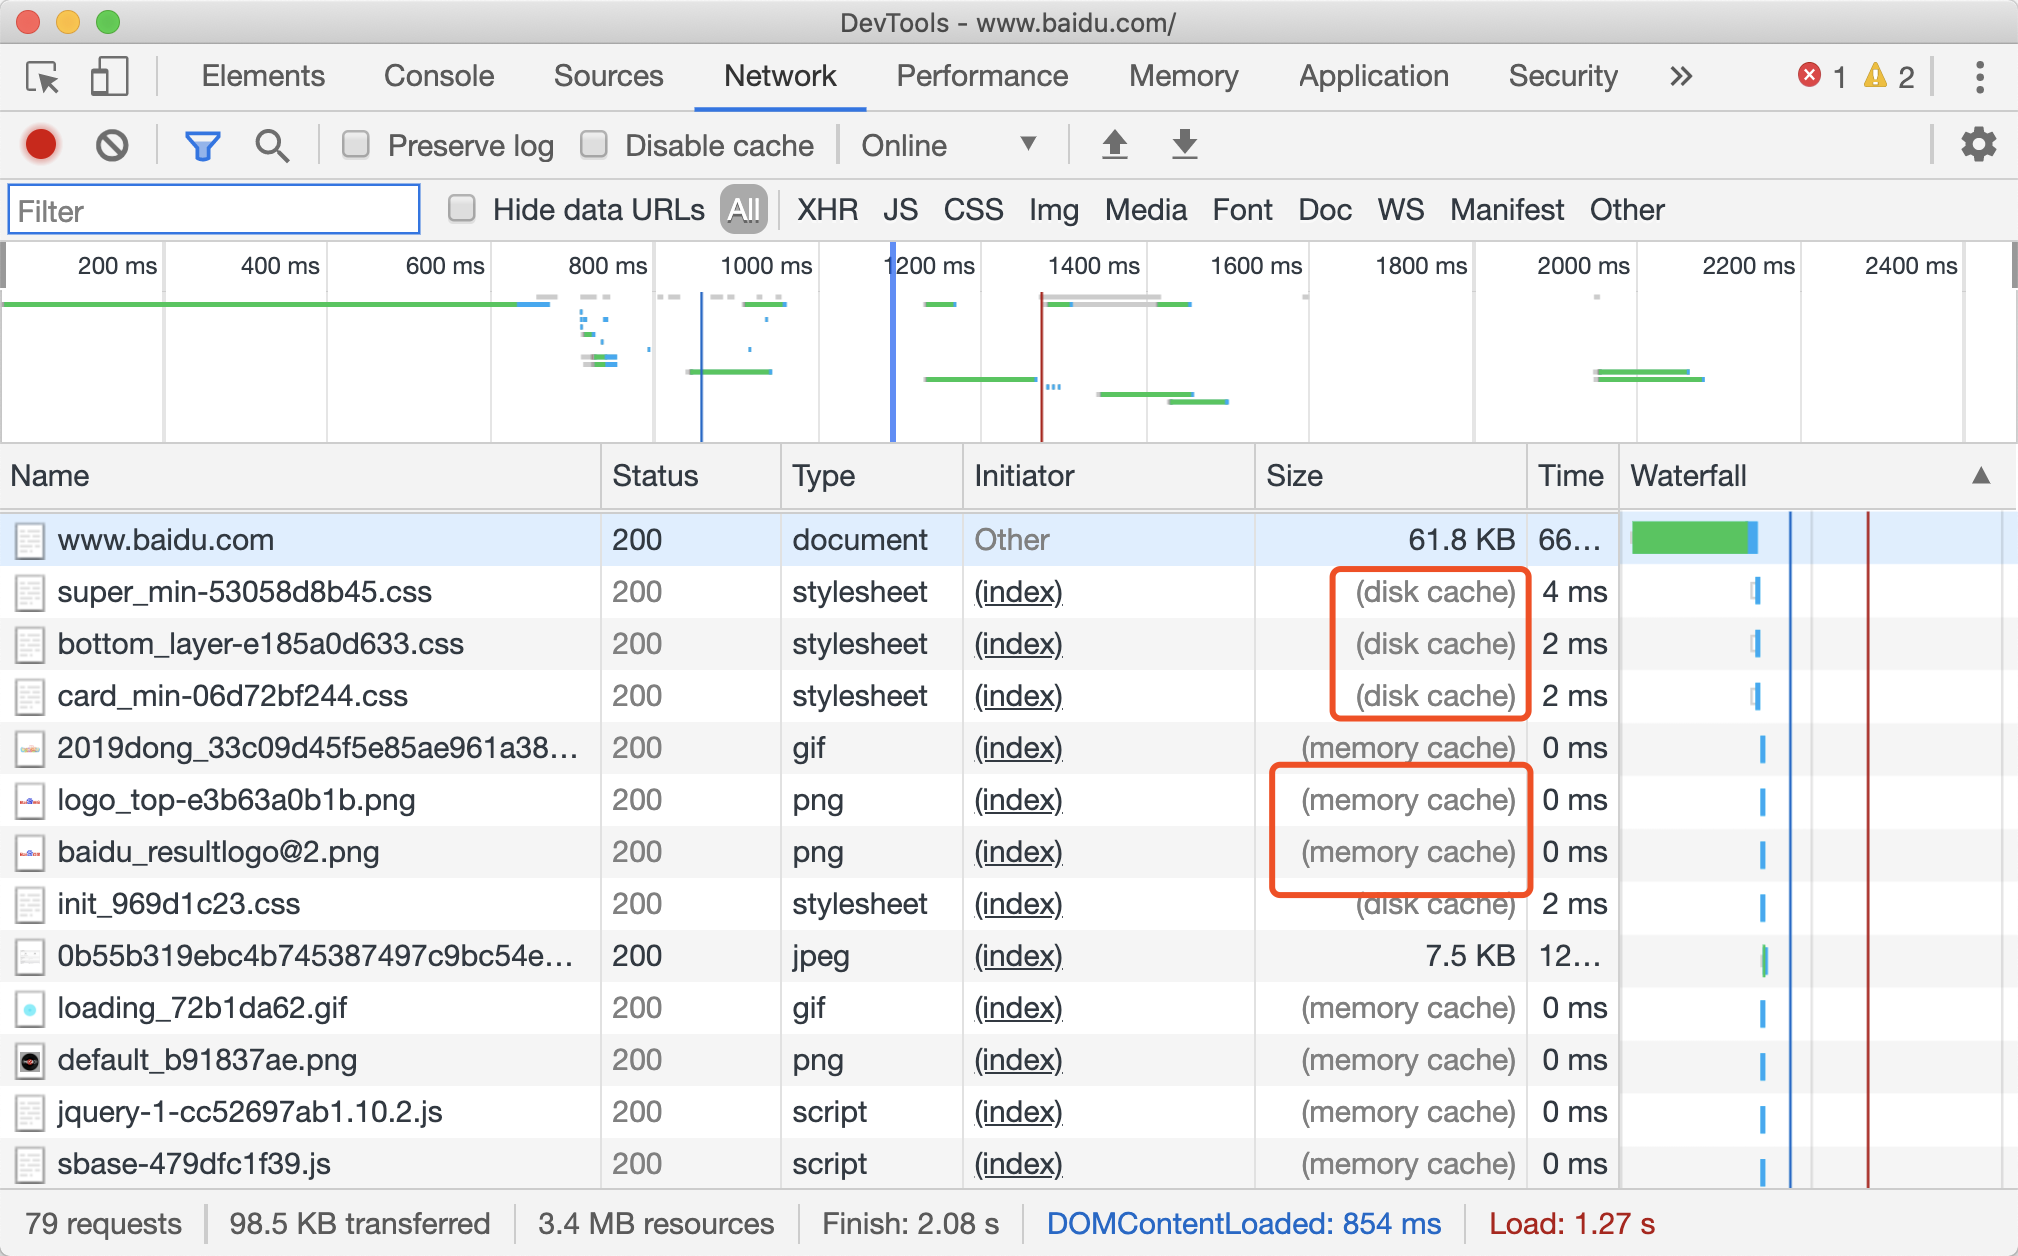
Task: Click the filter funnel icon
Action: click(x=201, y=143)
